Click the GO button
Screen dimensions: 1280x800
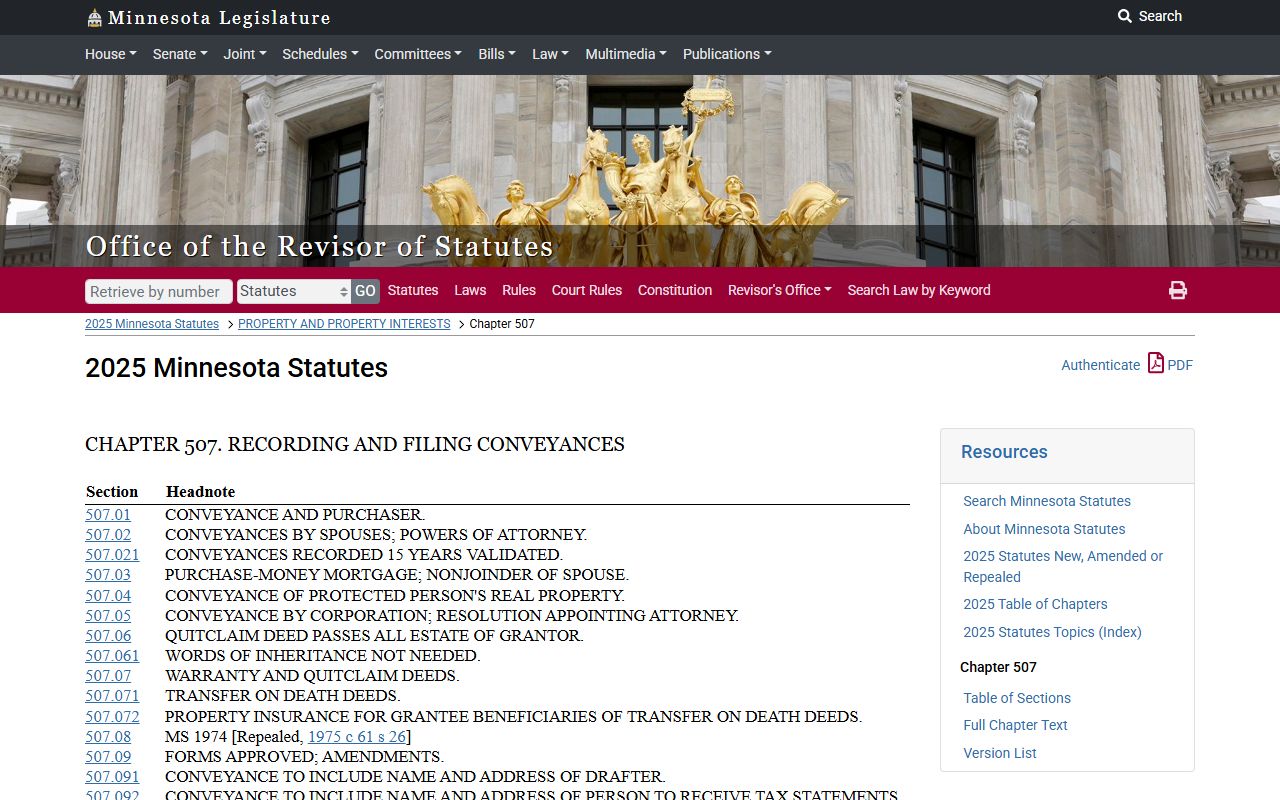pos(365,291)
